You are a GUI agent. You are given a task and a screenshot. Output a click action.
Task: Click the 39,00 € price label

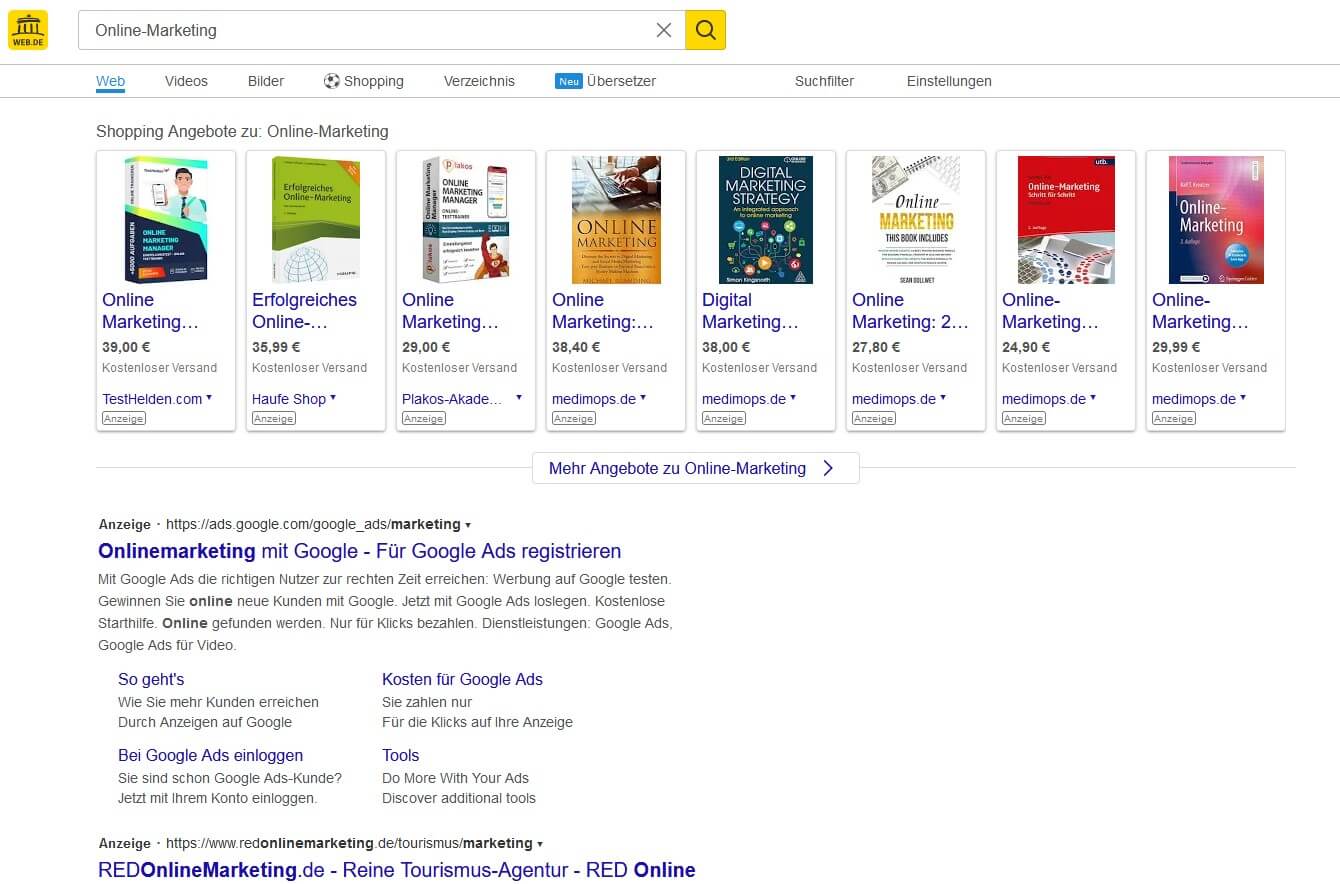126,347
